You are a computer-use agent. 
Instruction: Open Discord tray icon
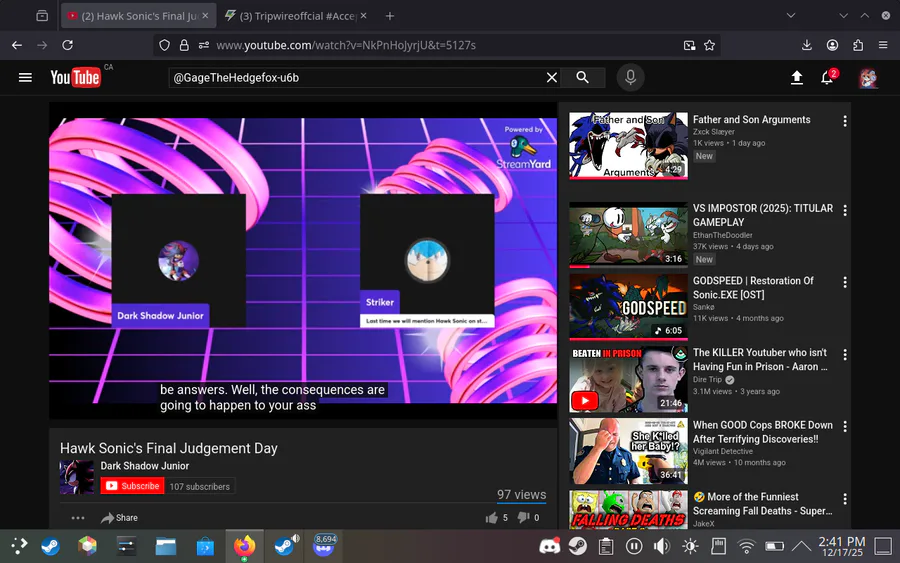pos(549,546)
